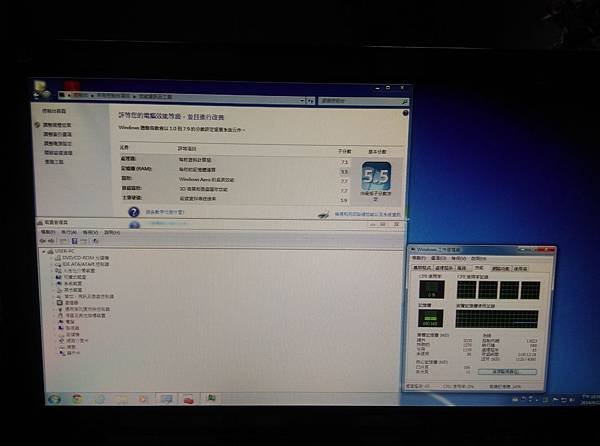Click the USER-PC computer icon in device tree
Viewport: 600px width, 446px height.
50,251
